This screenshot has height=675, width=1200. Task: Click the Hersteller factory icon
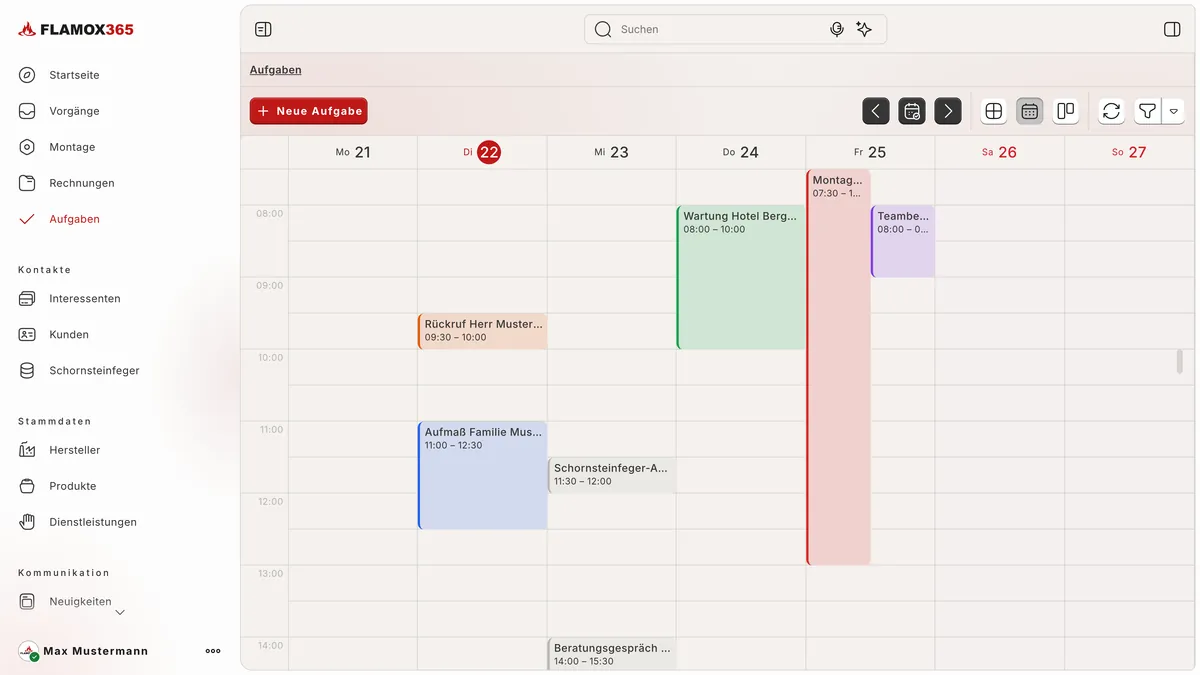[x=27, y=450]
